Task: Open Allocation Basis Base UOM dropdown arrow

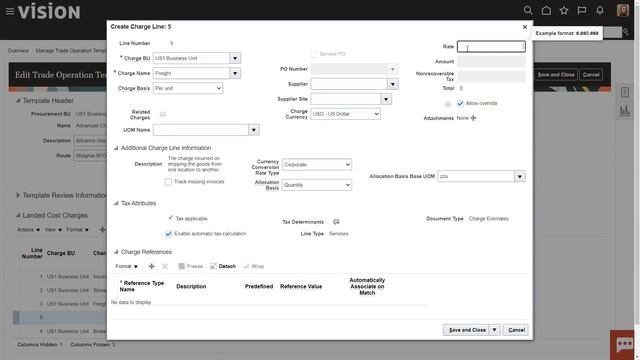Action: [520, 177]
